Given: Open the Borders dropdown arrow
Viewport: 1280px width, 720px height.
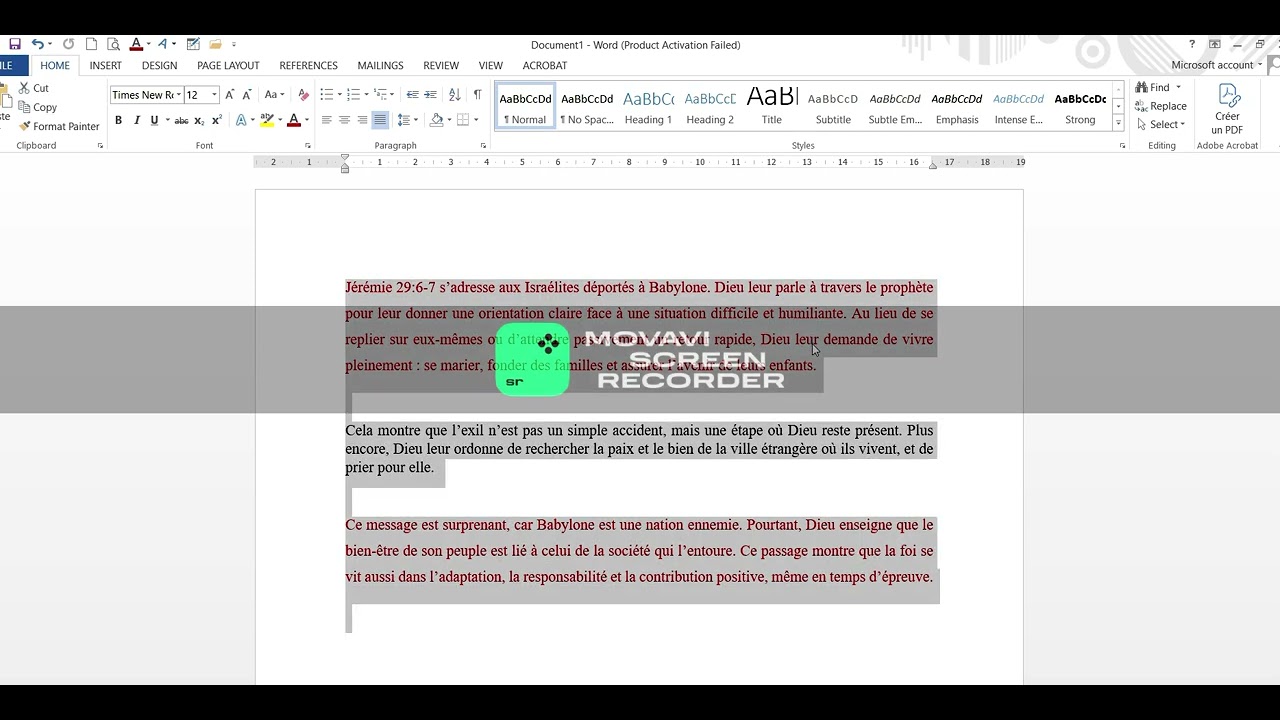Looking at the screenshot, I should click(476, 120).
